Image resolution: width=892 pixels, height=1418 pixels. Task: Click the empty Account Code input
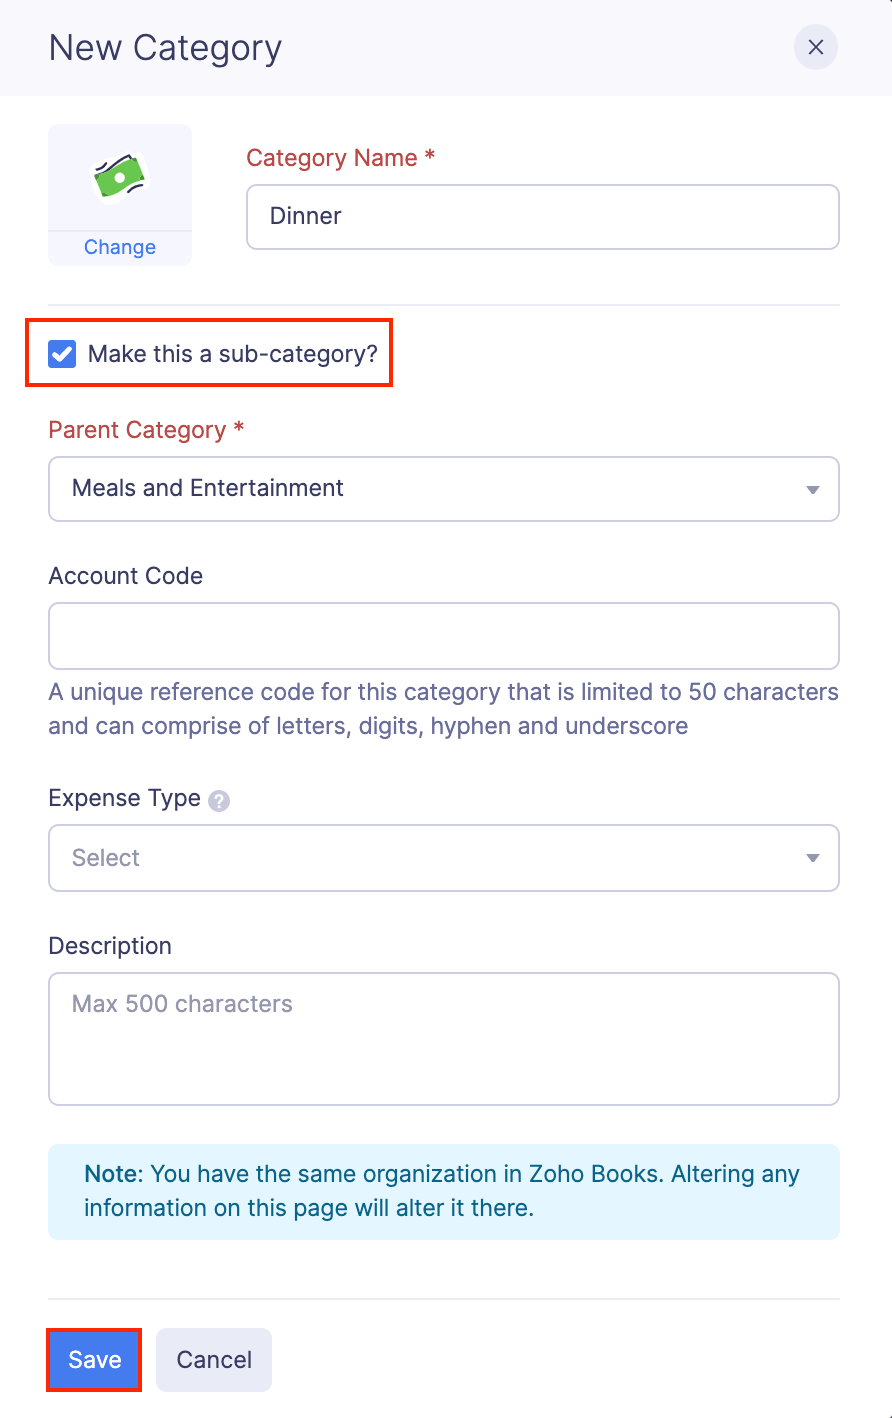point(443,636)
